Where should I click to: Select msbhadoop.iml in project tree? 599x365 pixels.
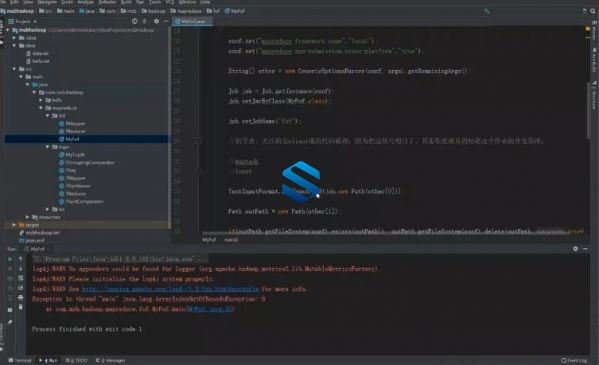pyautogui.click(x=39, y=233)
